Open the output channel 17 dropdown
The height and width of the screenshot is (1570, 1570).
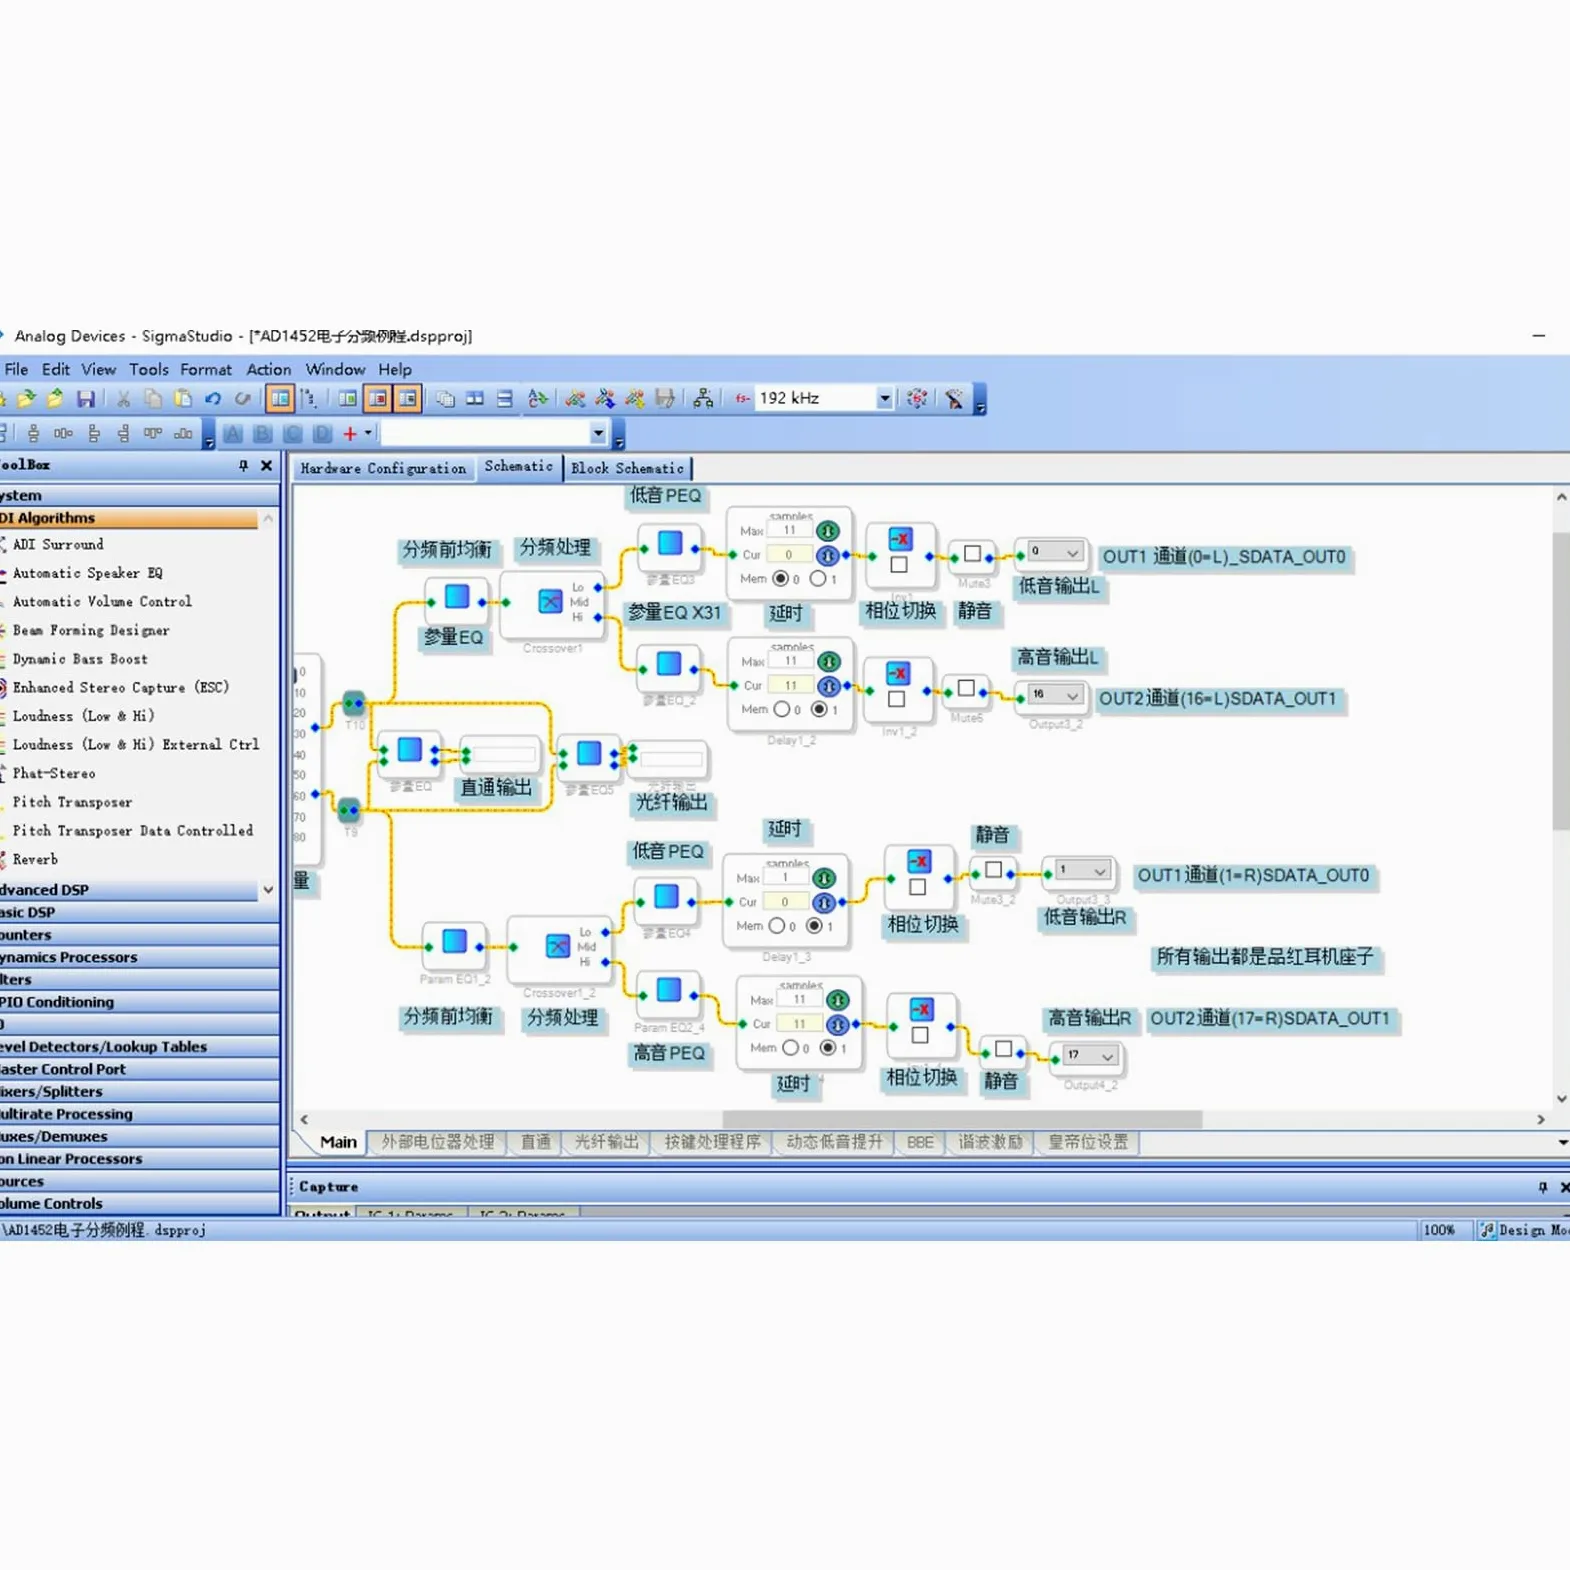(1107, 1056)
